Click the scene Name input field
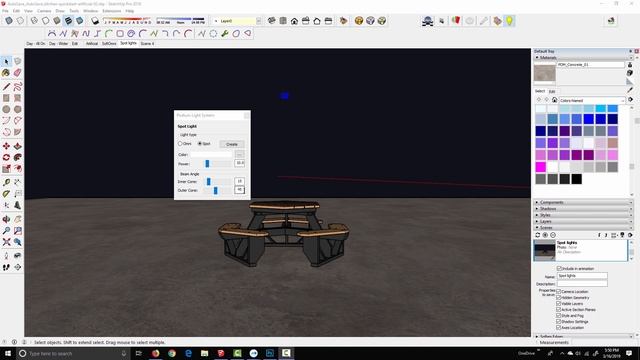The width and height of the screenshot is (640, 360). [582, 276]
